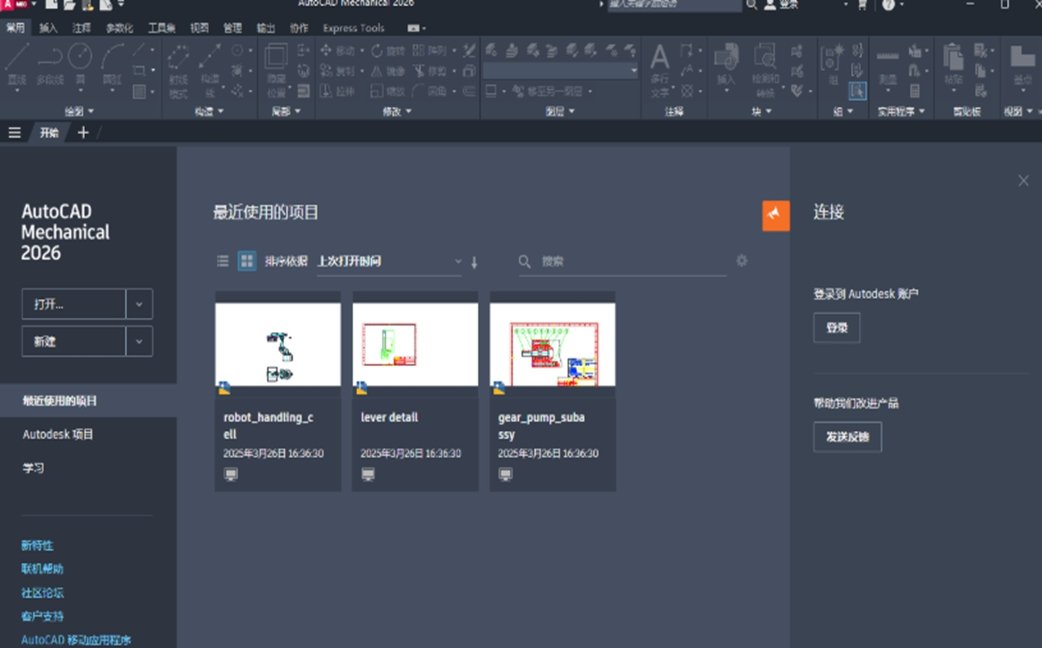Switch to the 工具集 ribbon tab
This screenshot has height=648, width=1042.
click(x=161, y=28)
